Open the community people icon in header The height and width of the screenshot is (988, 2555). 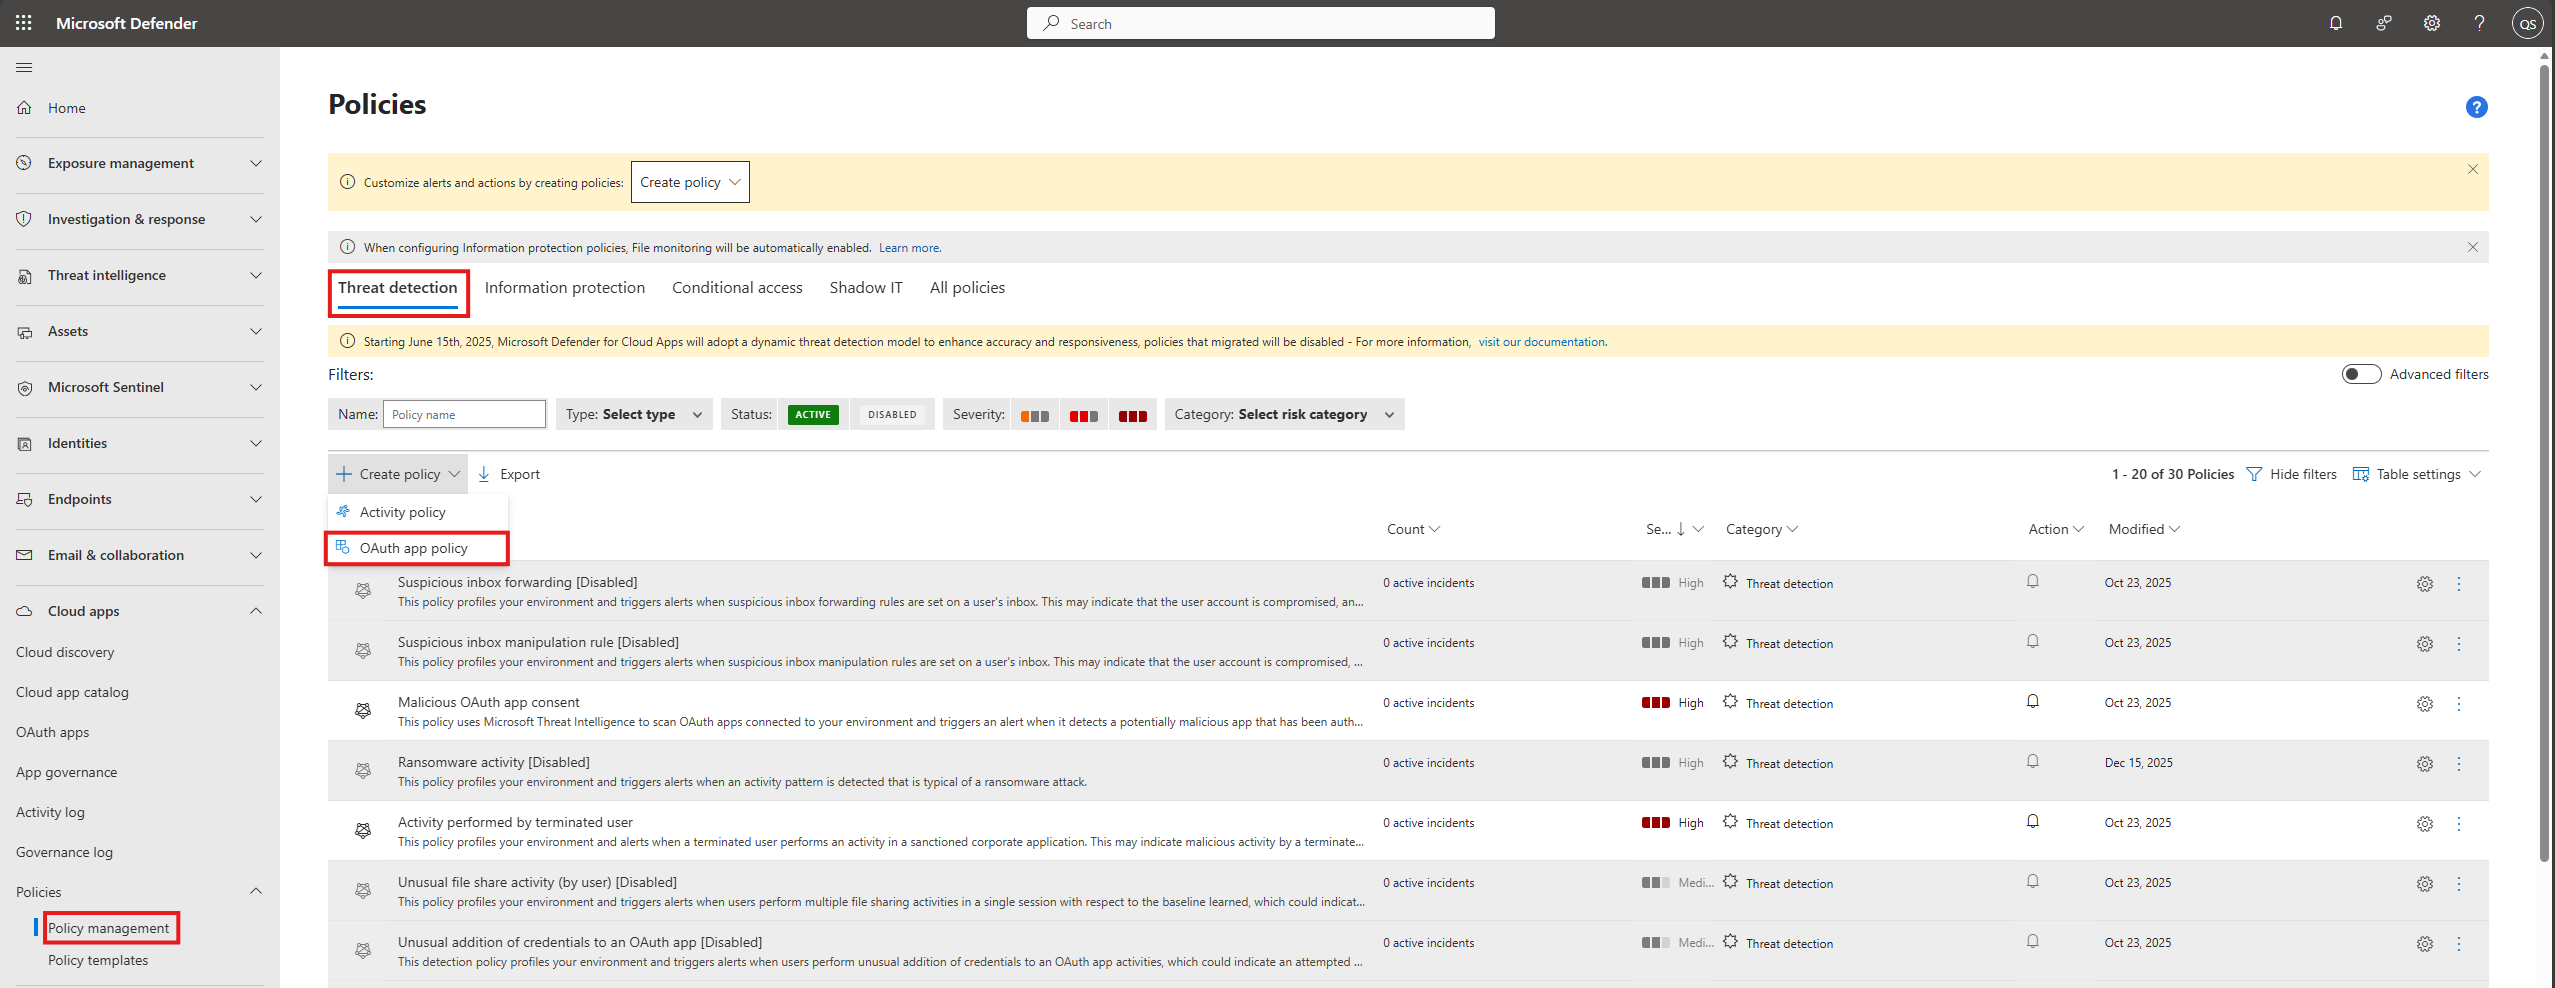click(2383, 23)
